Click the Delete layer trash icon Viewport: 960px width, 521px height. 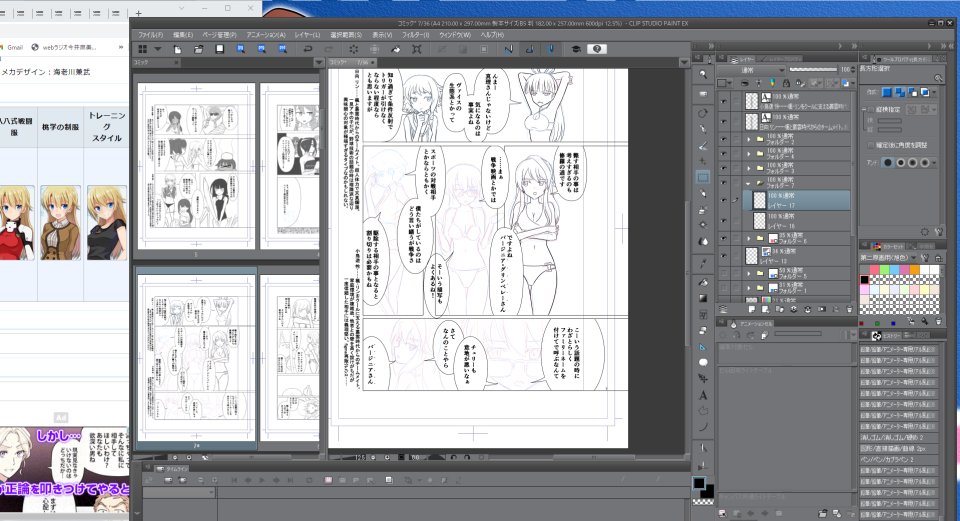point(849,310)
